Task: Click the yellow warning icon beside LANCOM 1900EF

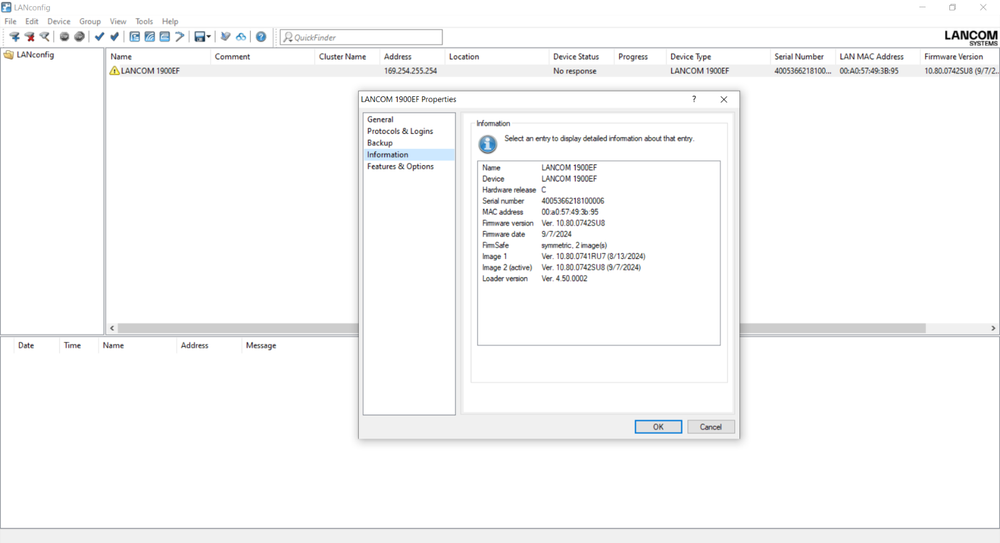Action: click(114, 71)
